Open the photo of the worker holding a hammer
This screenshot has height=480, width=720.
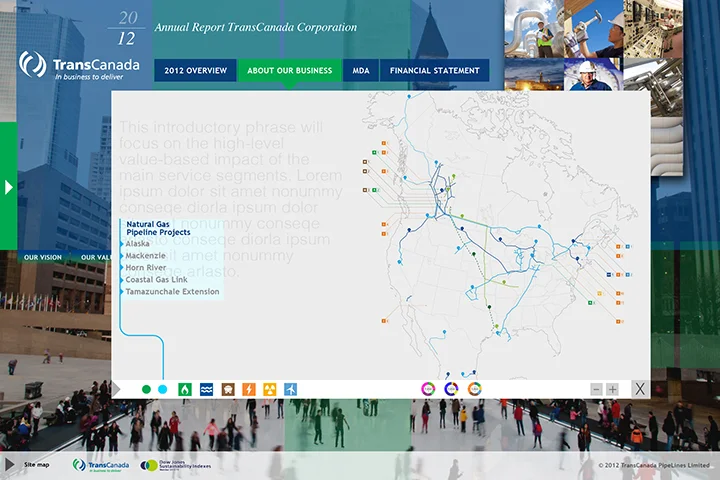click(x=594, y=28)
